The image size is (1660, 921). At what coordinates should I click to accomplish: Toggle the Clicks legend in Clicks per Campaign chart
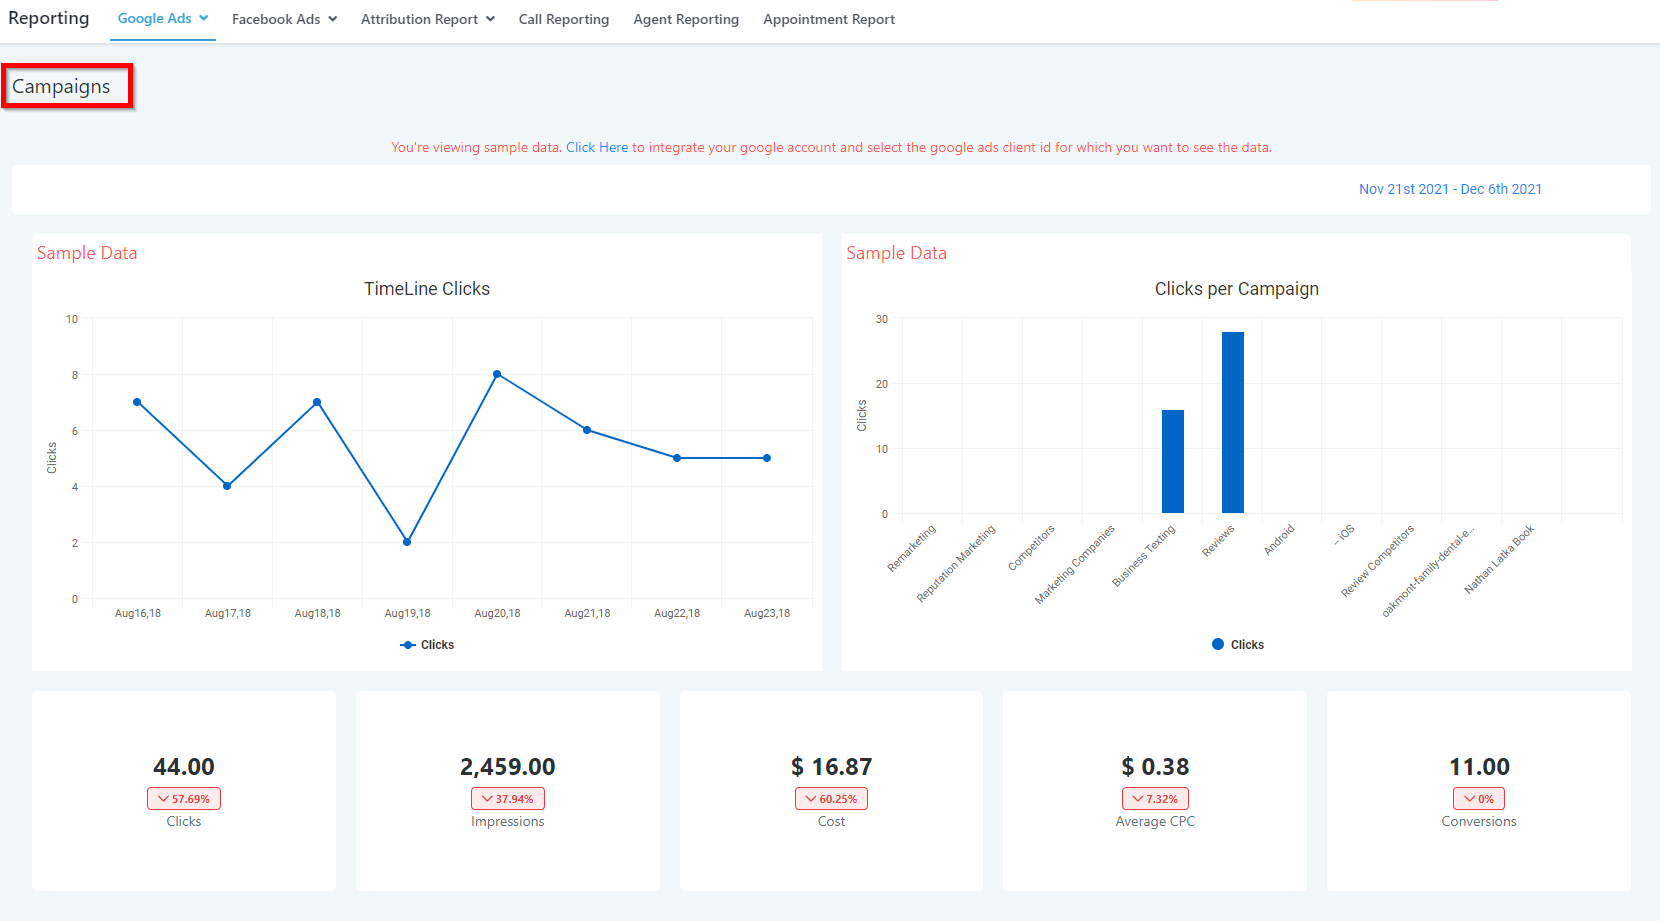pyautogui.click(x=1237, y=645)
